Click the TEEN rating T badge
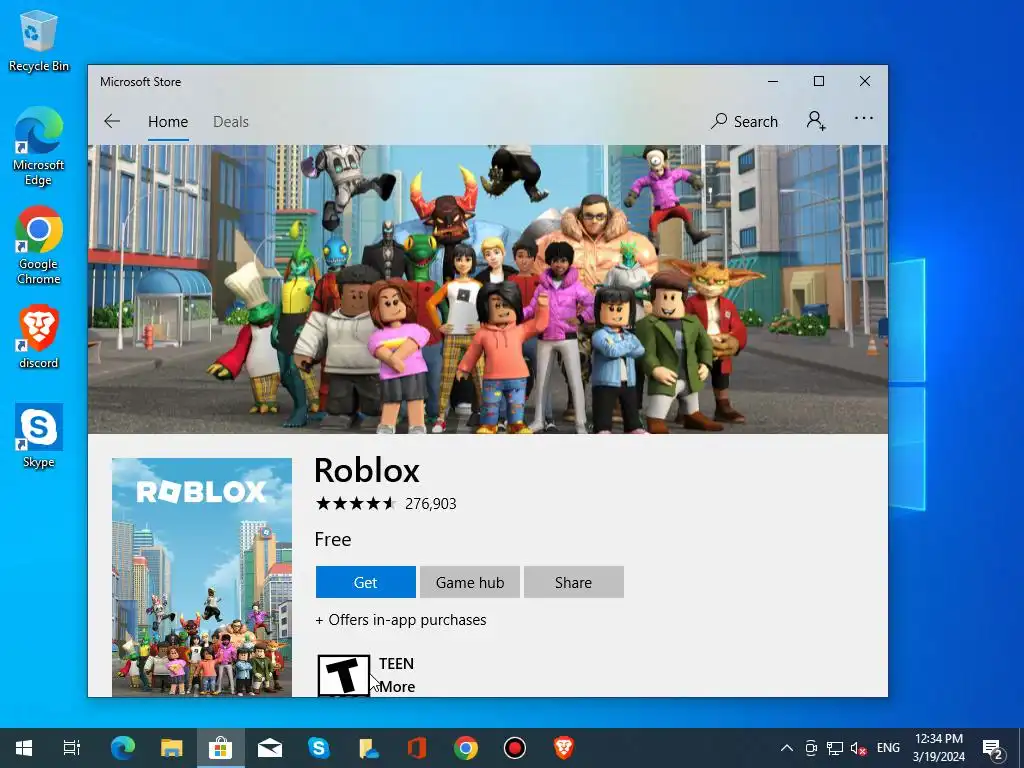The image size is (1024, 768). coord(344,675)
